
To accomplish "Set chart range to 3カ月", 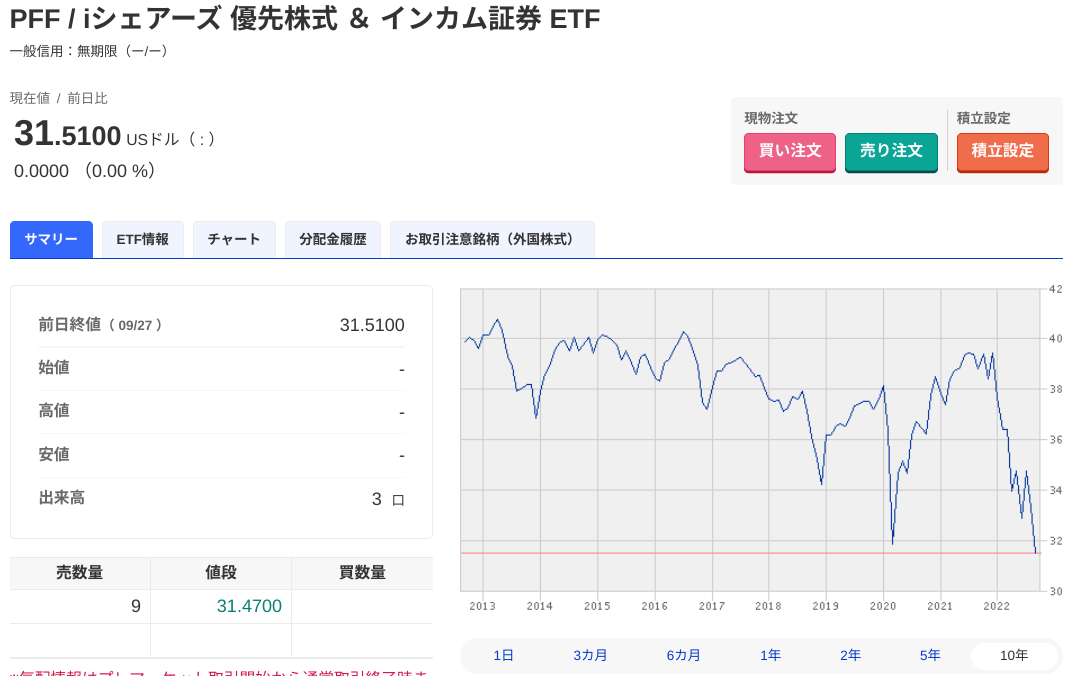I will 589,656.
